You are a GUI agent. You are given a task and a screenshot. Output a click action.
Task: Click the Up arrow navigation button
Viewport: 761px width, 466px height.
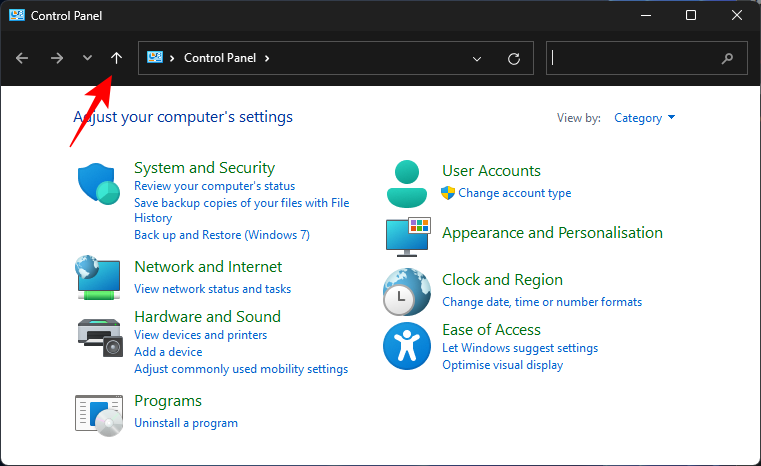pyautogui.click(x=116, y=58)
